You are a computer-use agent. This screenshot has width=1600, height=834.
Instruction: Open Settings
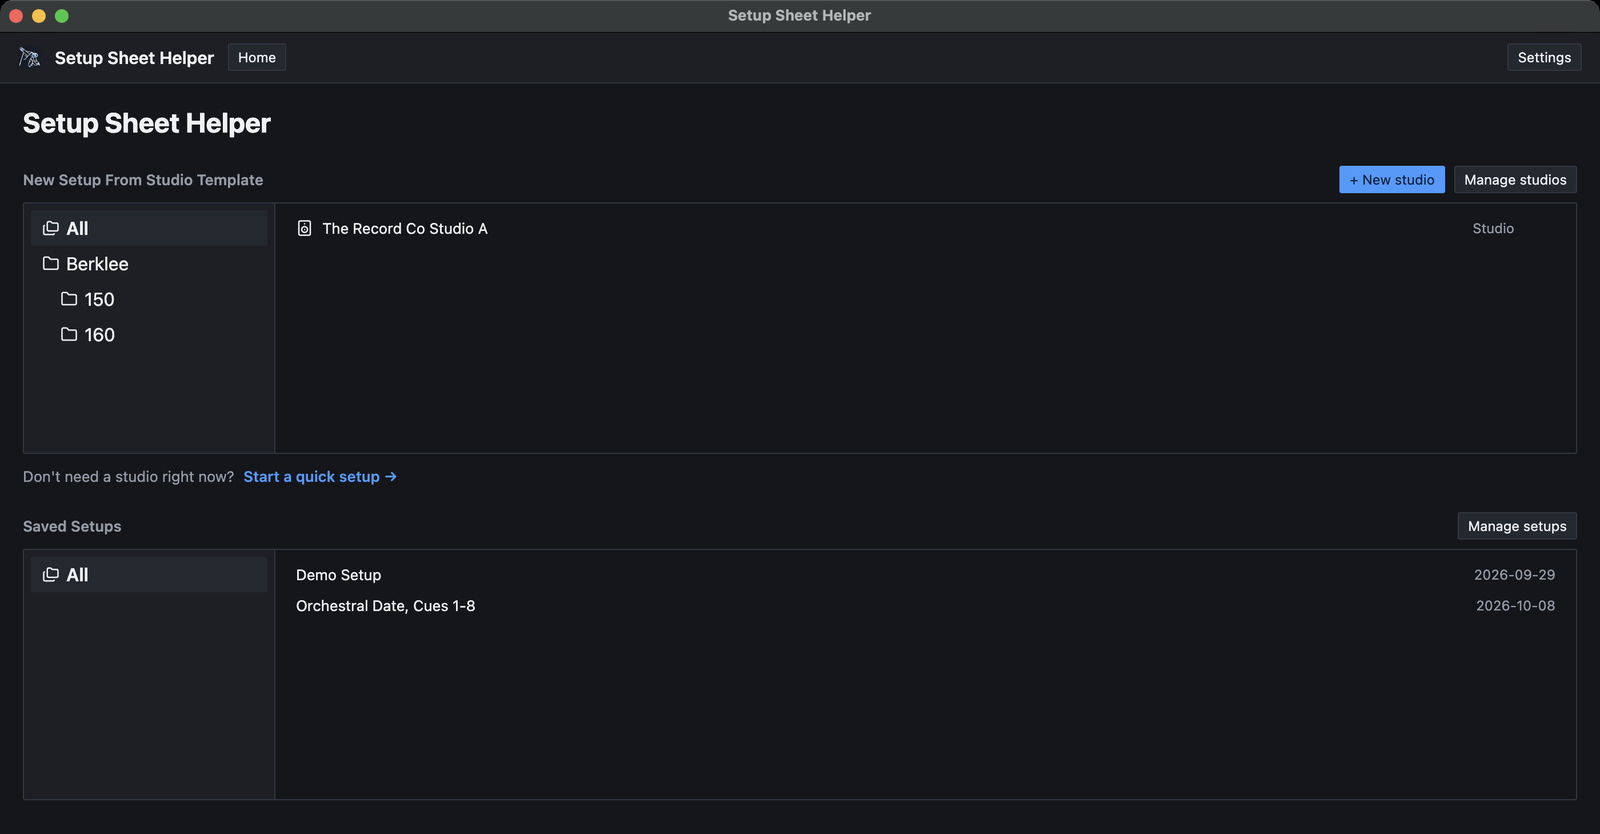(1544, 58)
